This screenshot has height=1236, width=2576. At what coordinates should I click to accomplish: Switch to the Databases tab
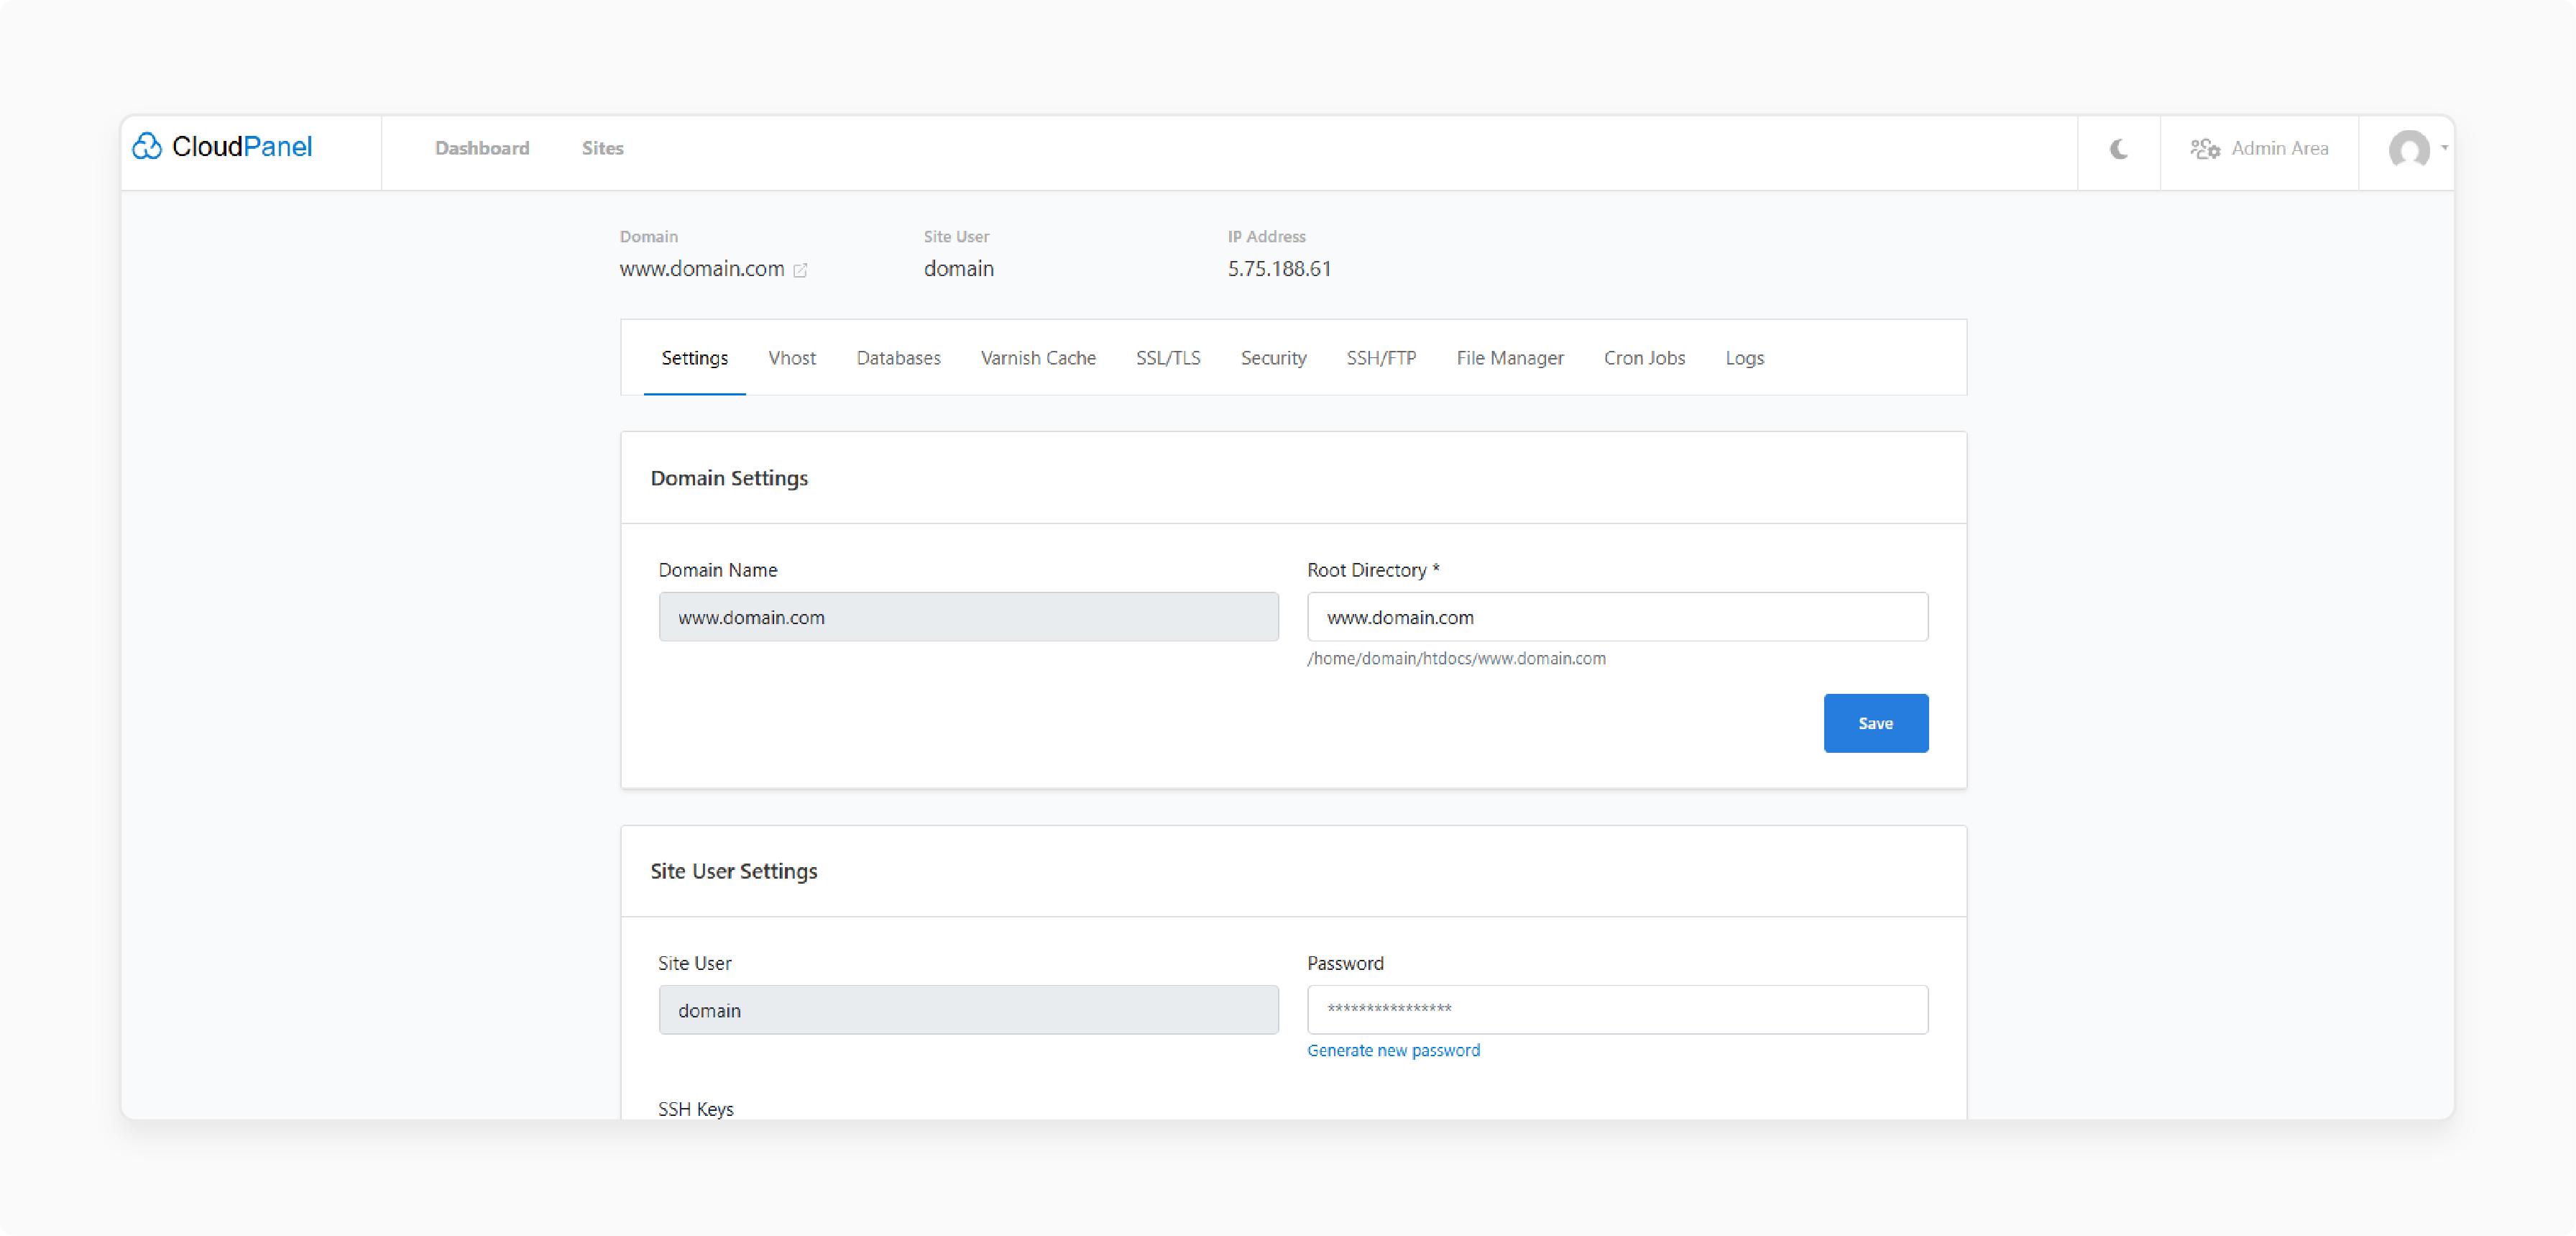(x=898, y=358)
